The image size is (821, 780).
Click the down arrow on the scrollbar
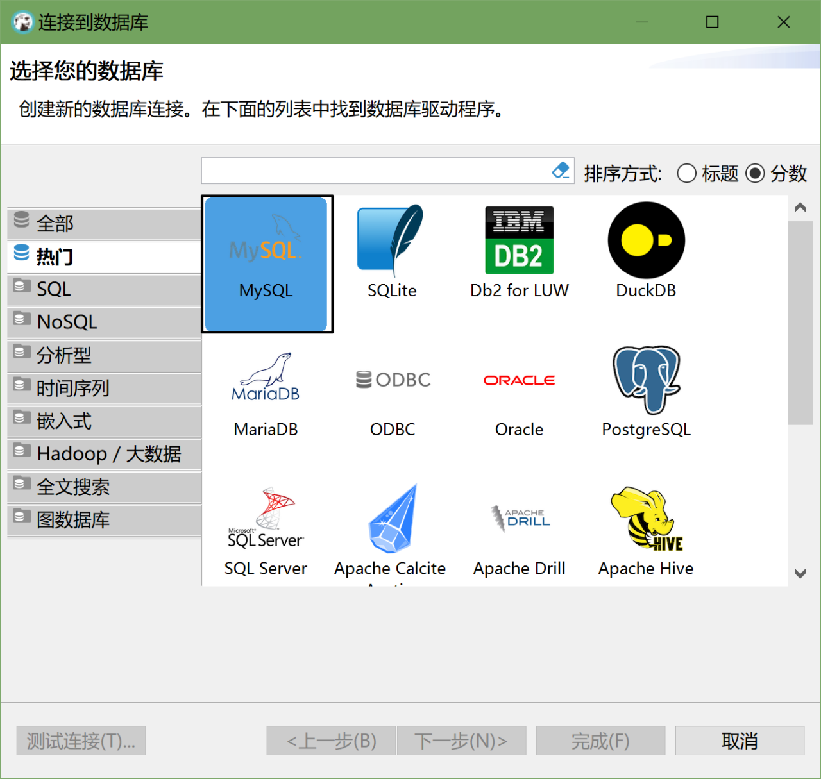pos(800,574)
